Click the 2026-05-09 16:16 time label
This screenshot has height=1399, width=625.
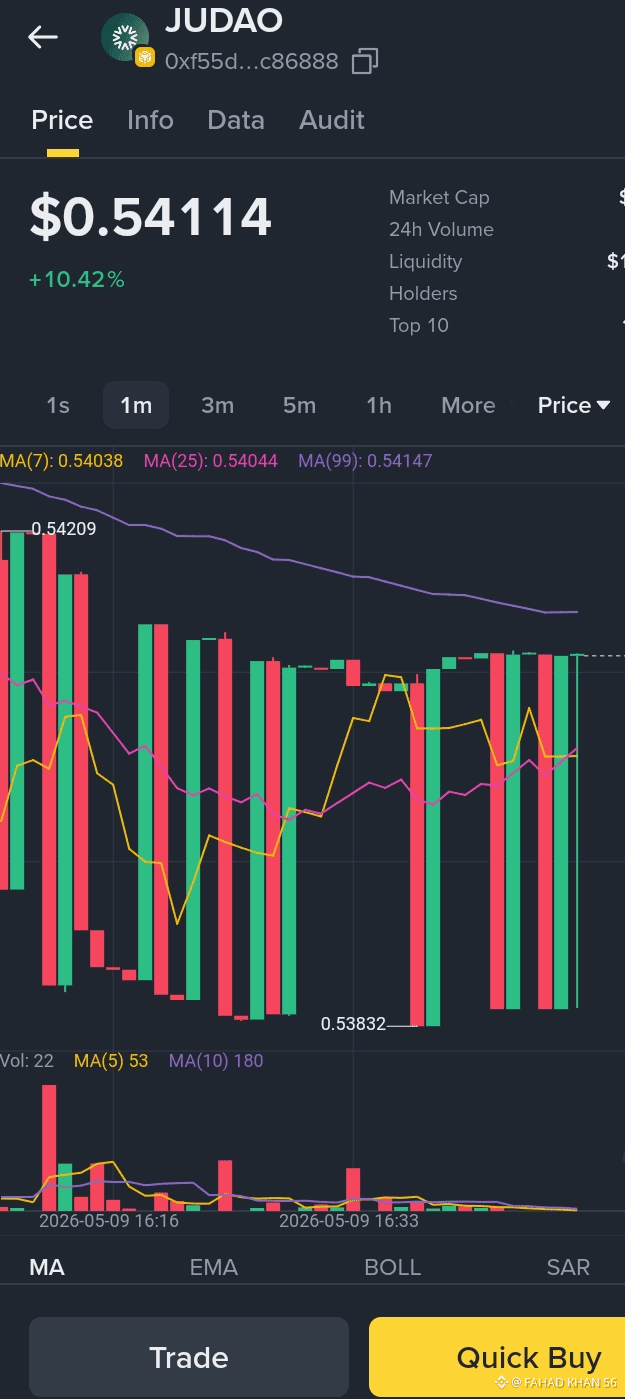[109, 1221]
